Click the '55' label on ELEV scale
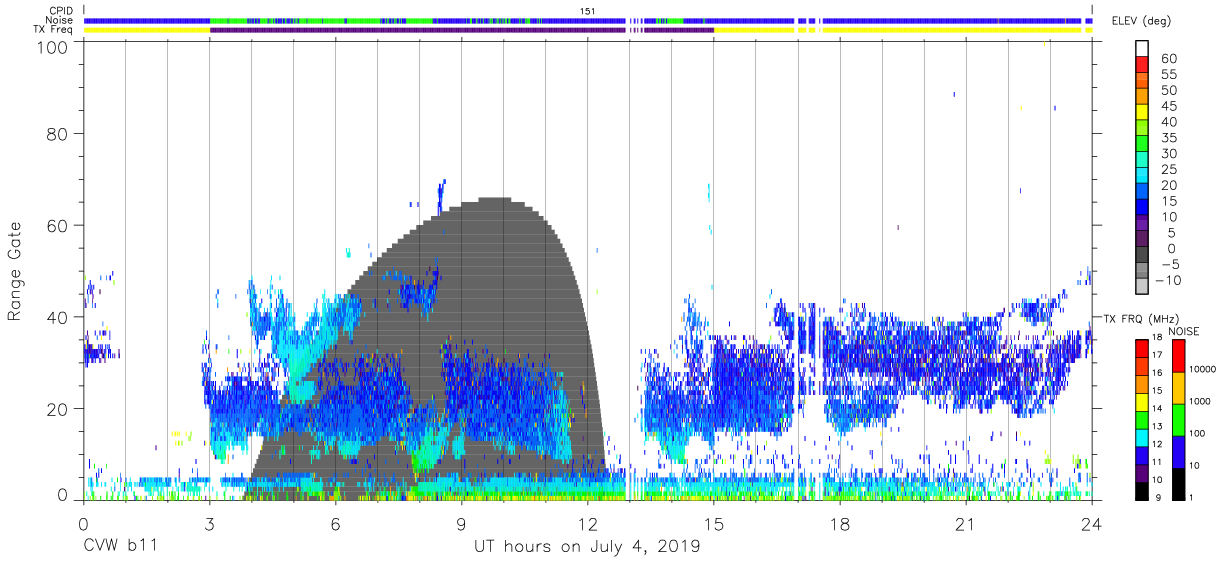 pyautogui.click(x=1169, y=75)
